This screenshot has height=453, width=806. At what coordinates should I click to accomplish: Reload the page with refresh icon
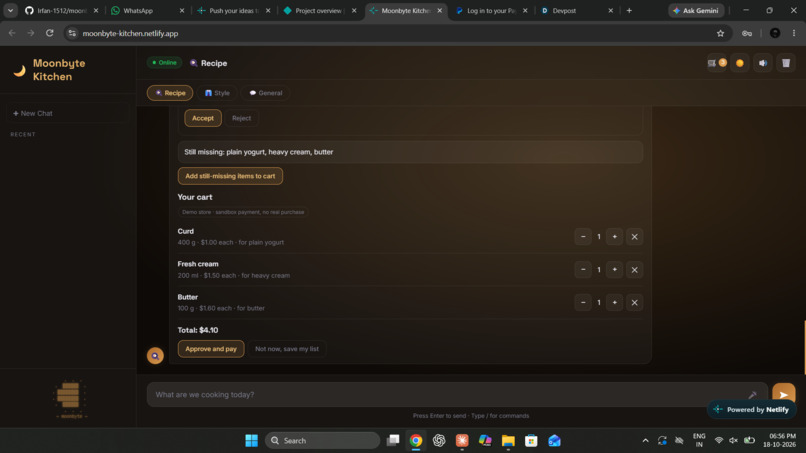[x=50, y=33]
